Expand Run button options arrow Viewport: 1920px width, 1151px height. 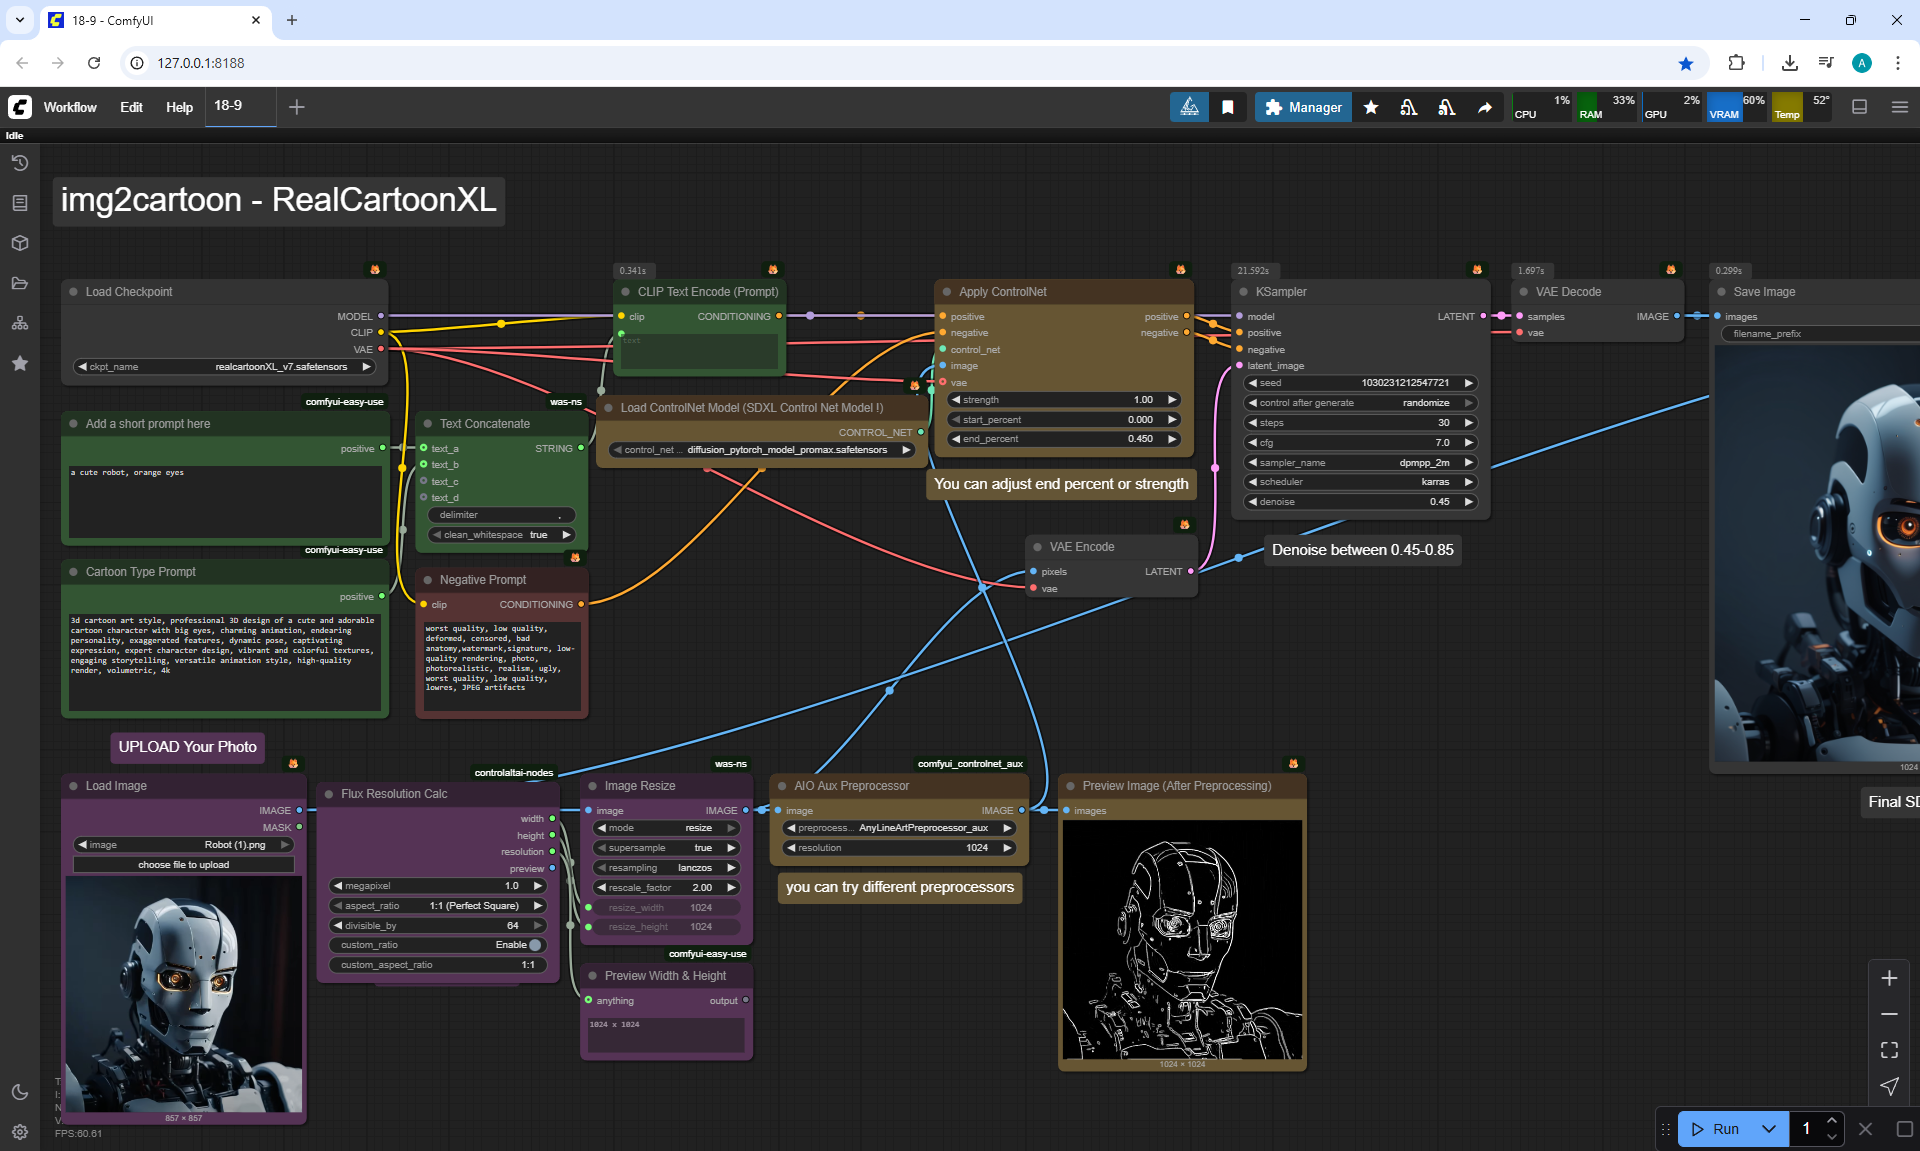(1768, 1129)
